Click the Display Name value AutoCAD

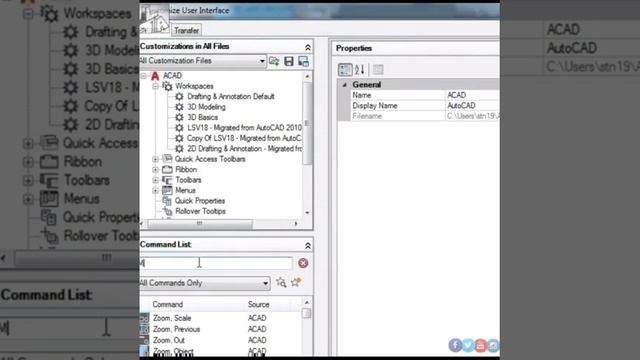tap(461, 106)
